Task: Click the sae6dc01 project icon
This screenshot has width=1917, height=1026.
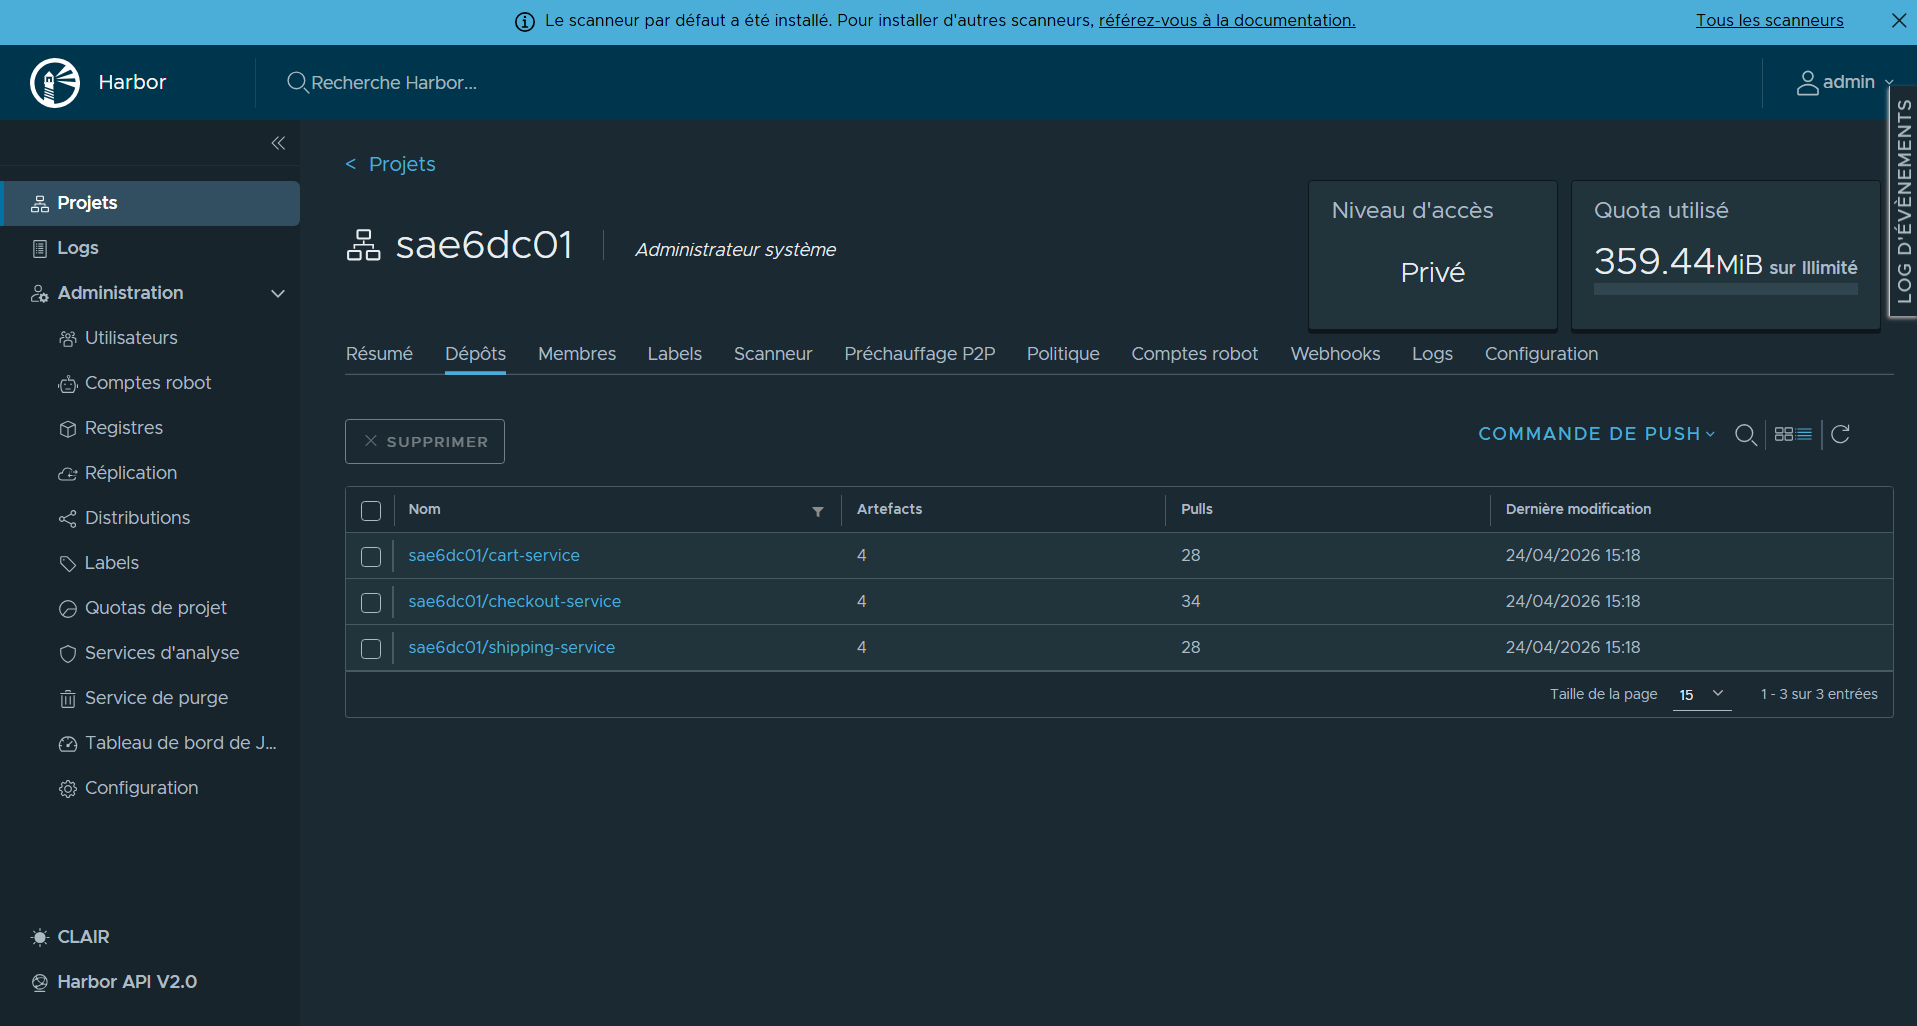Action: tap(364, 245)
